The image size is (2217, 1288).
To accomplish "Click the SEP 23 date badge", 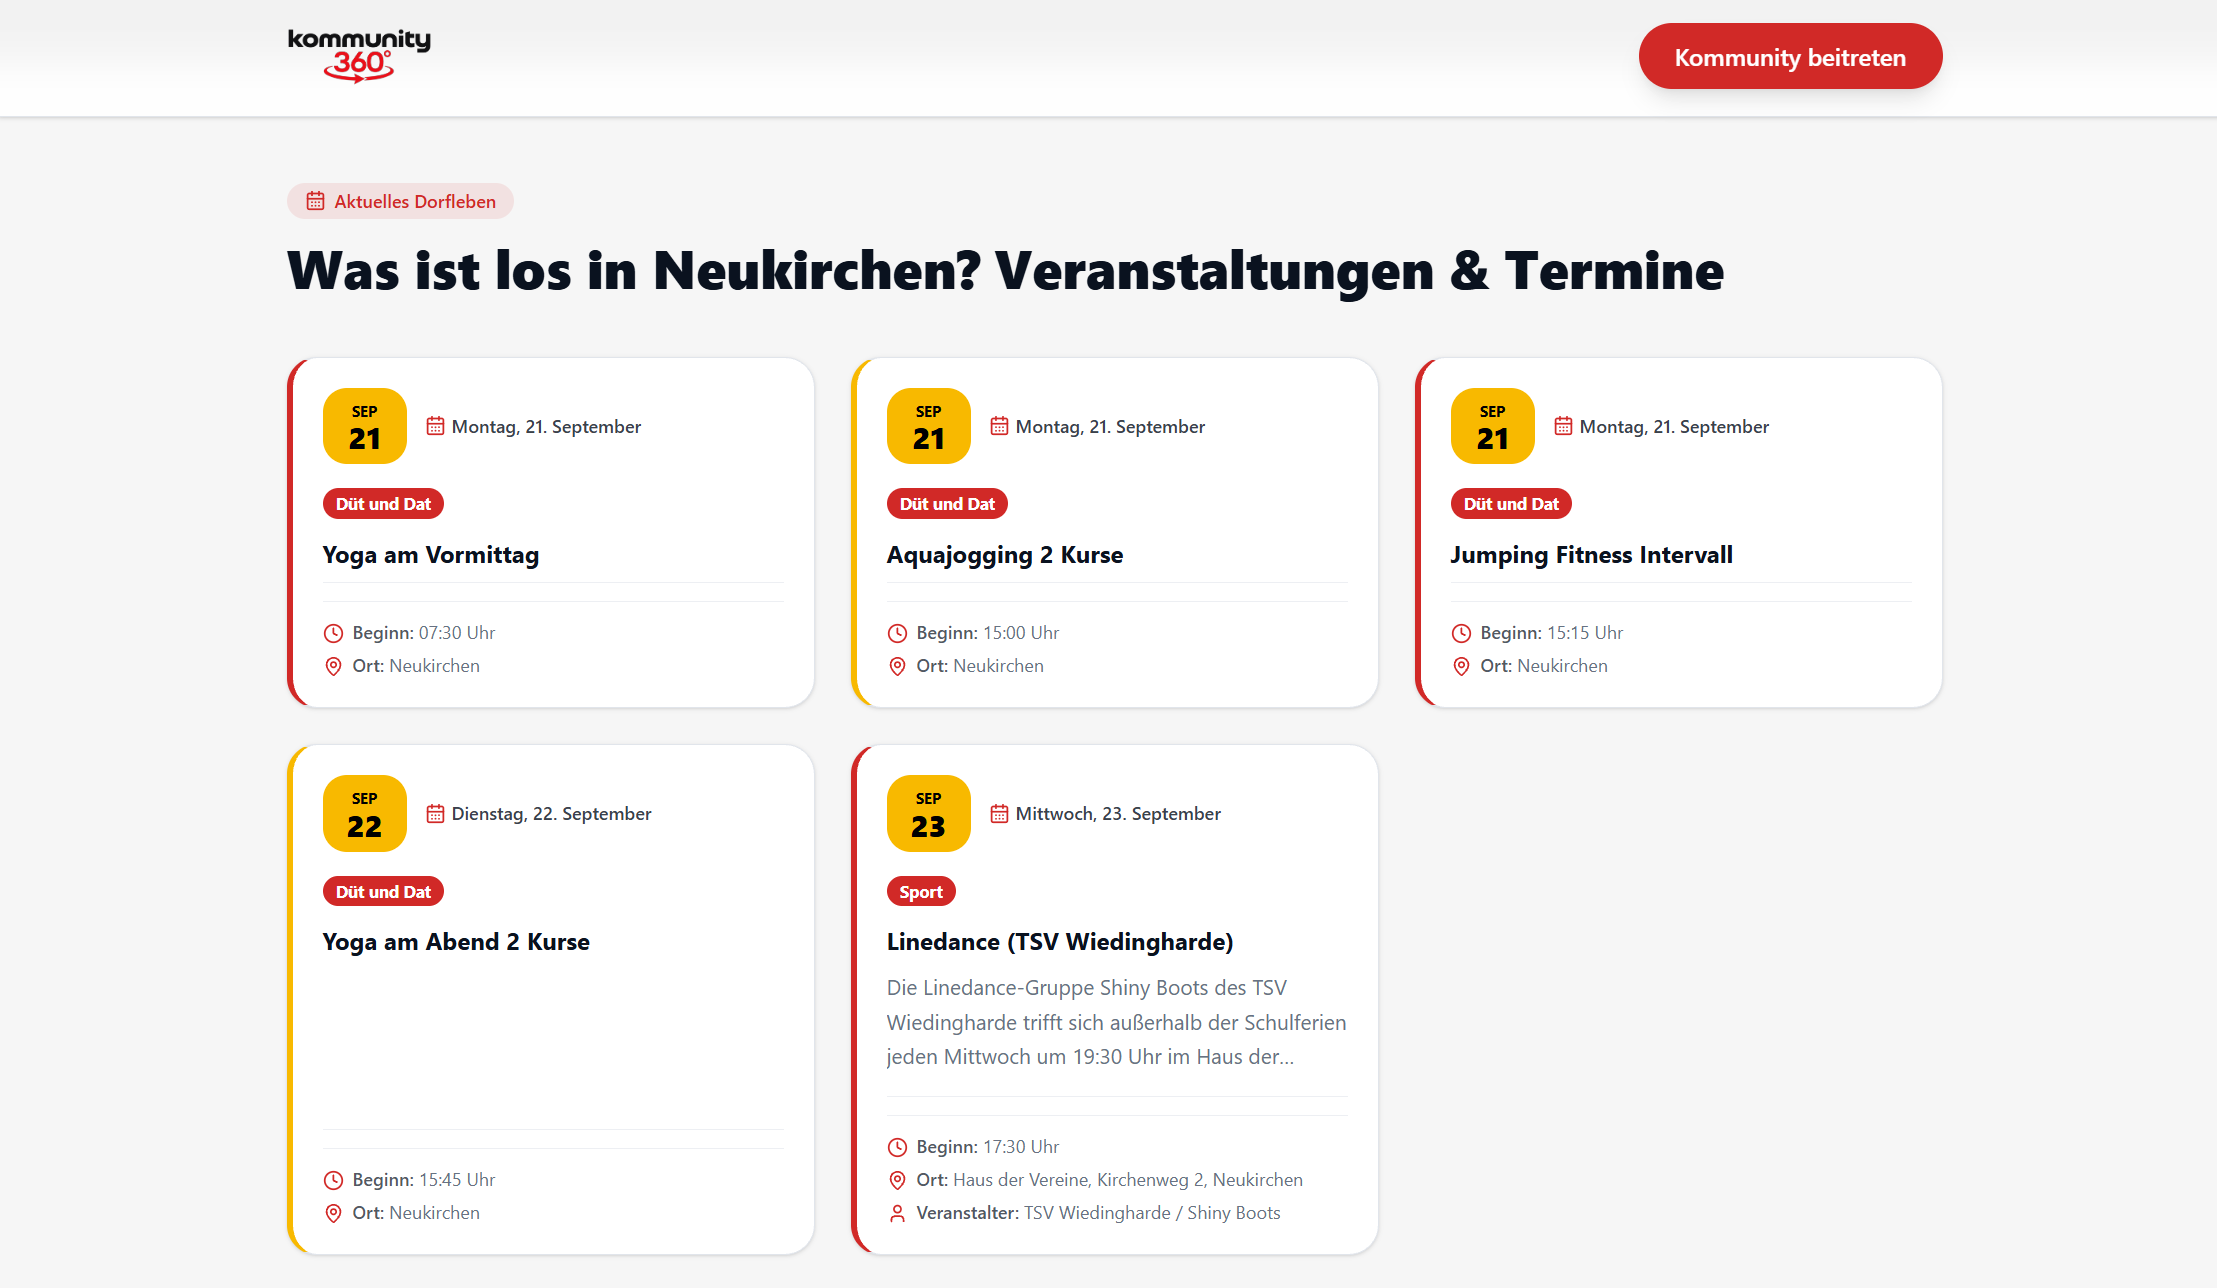I will pos(929,813).
